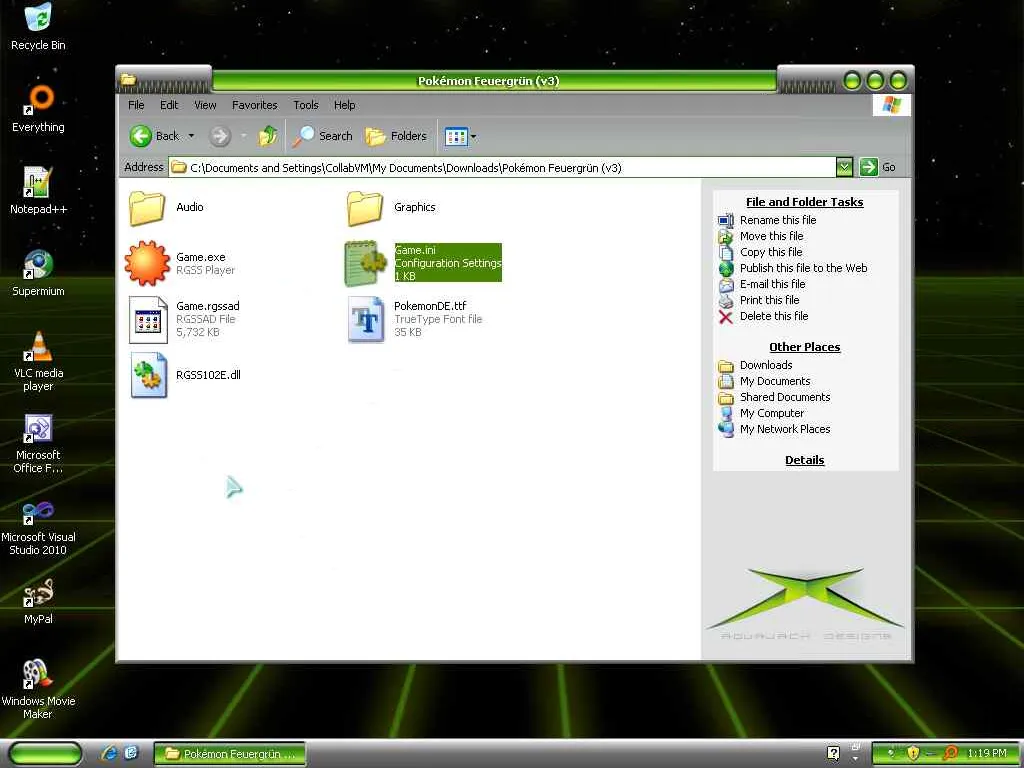The width and height of the screenshot is (1024, 768).
Task: Open the Audio folder
Action: (147, 208)
